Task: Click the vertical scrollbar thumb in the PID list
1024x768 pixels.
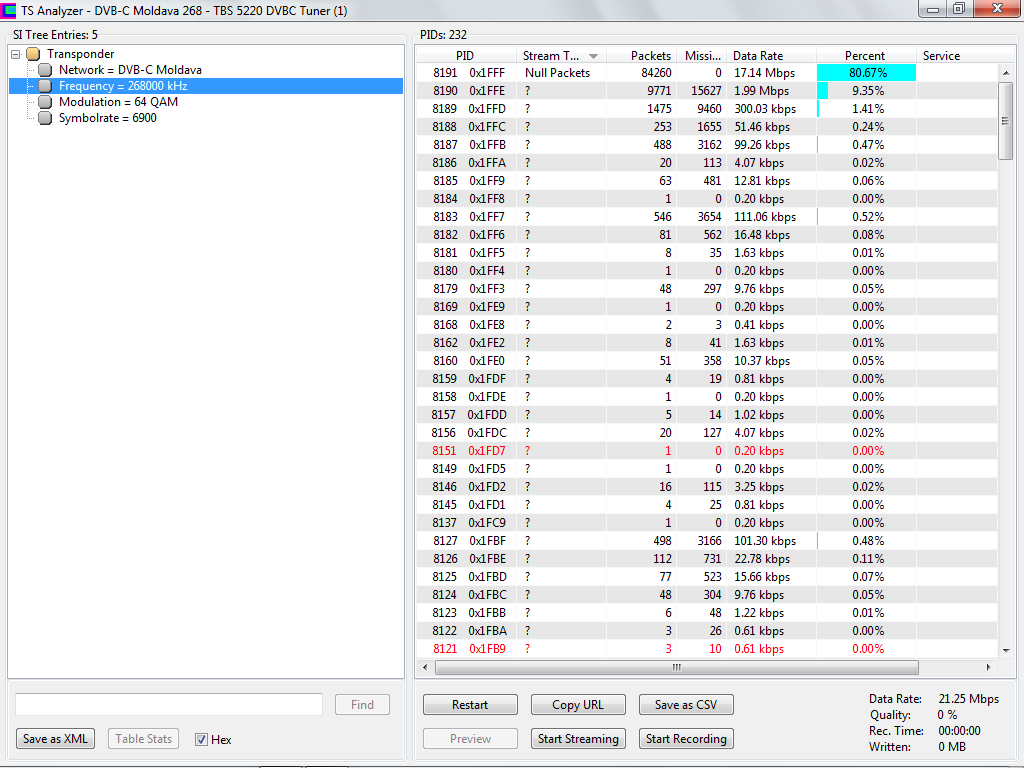Action: (1006, 121)
